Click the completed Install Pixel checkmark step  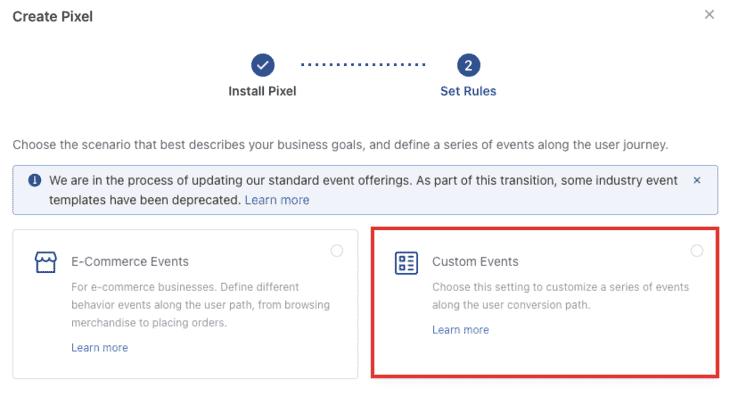pos(263,65)
